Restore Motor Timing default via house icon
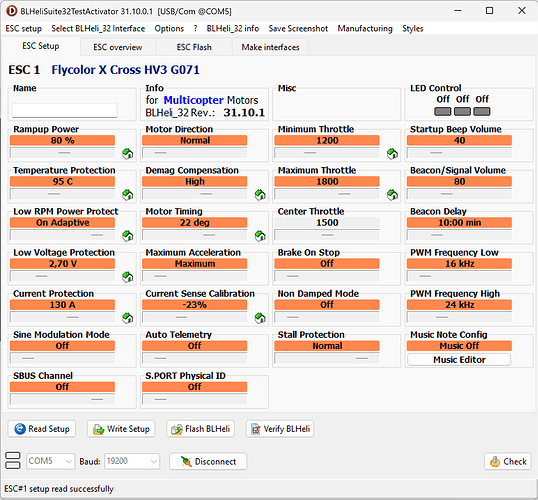538x500 pixels. 260,236
